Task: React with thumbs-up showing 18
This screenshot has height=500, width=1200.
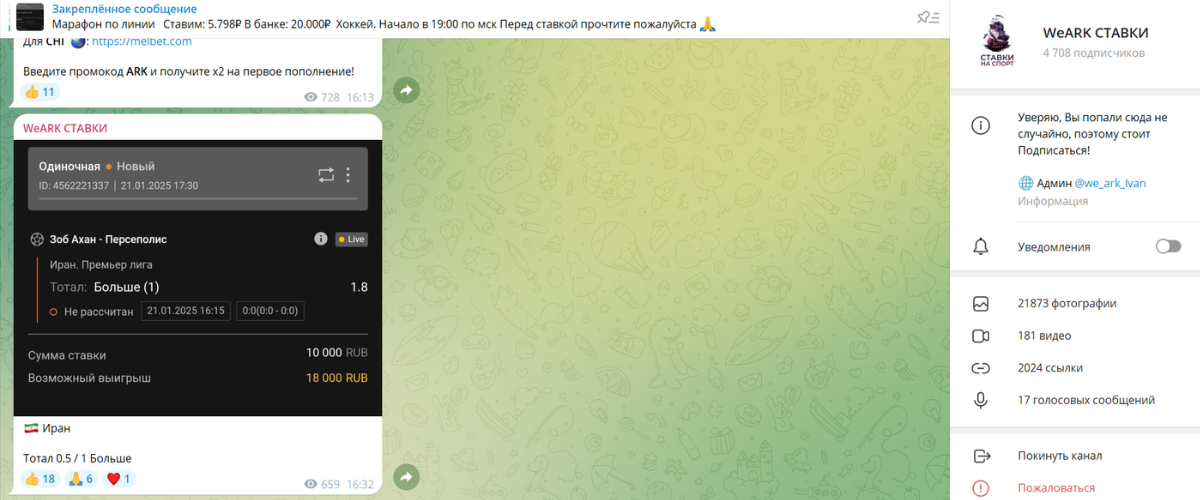Action: (41, 479)
